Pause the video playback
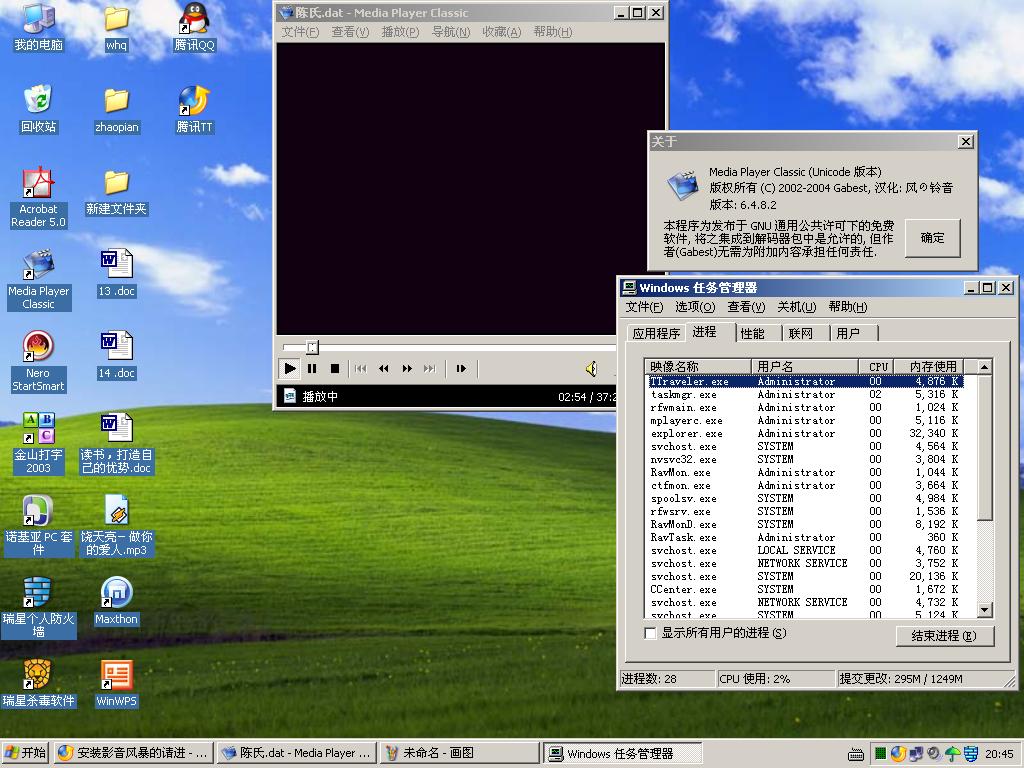Viewport: 1024px width, 768px height. pyautogui.click(x=312, y=368)
